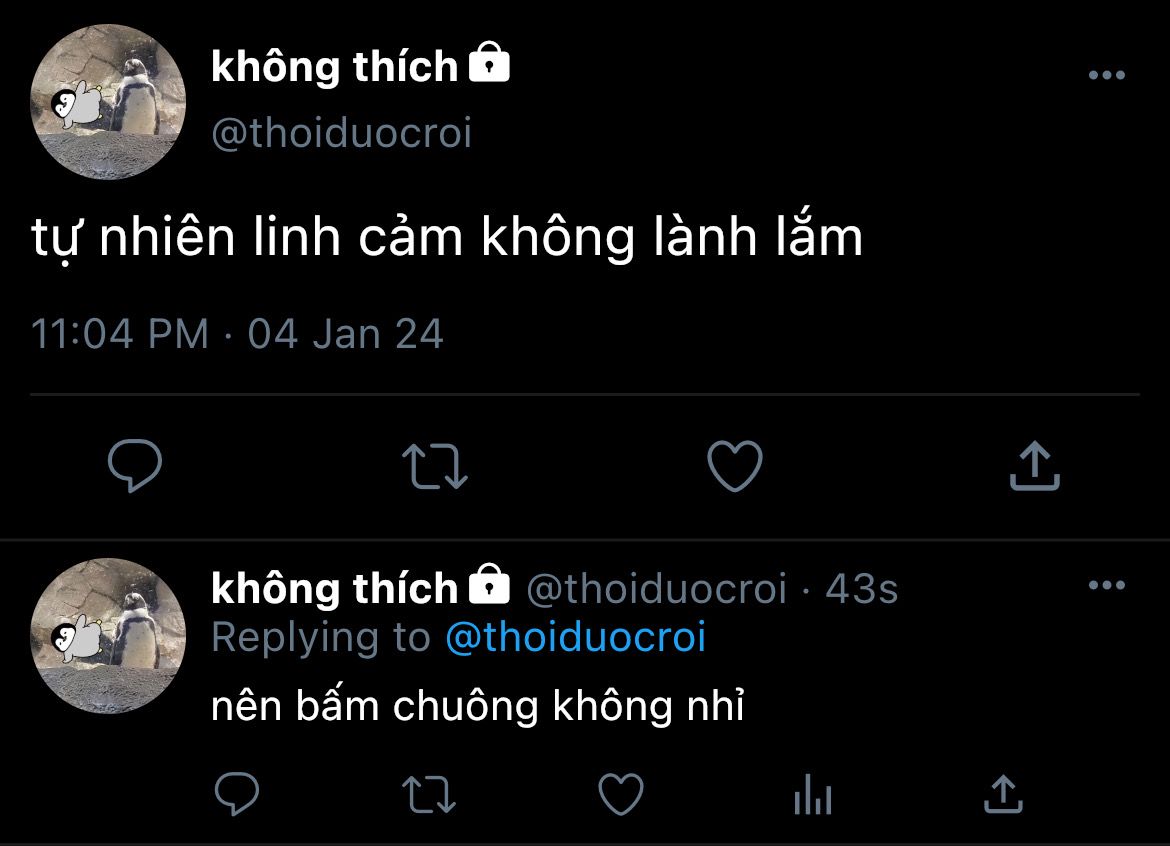1170x846 pixels.
Task: View analytics bar chart icon on reply
Action: (813, 794)
